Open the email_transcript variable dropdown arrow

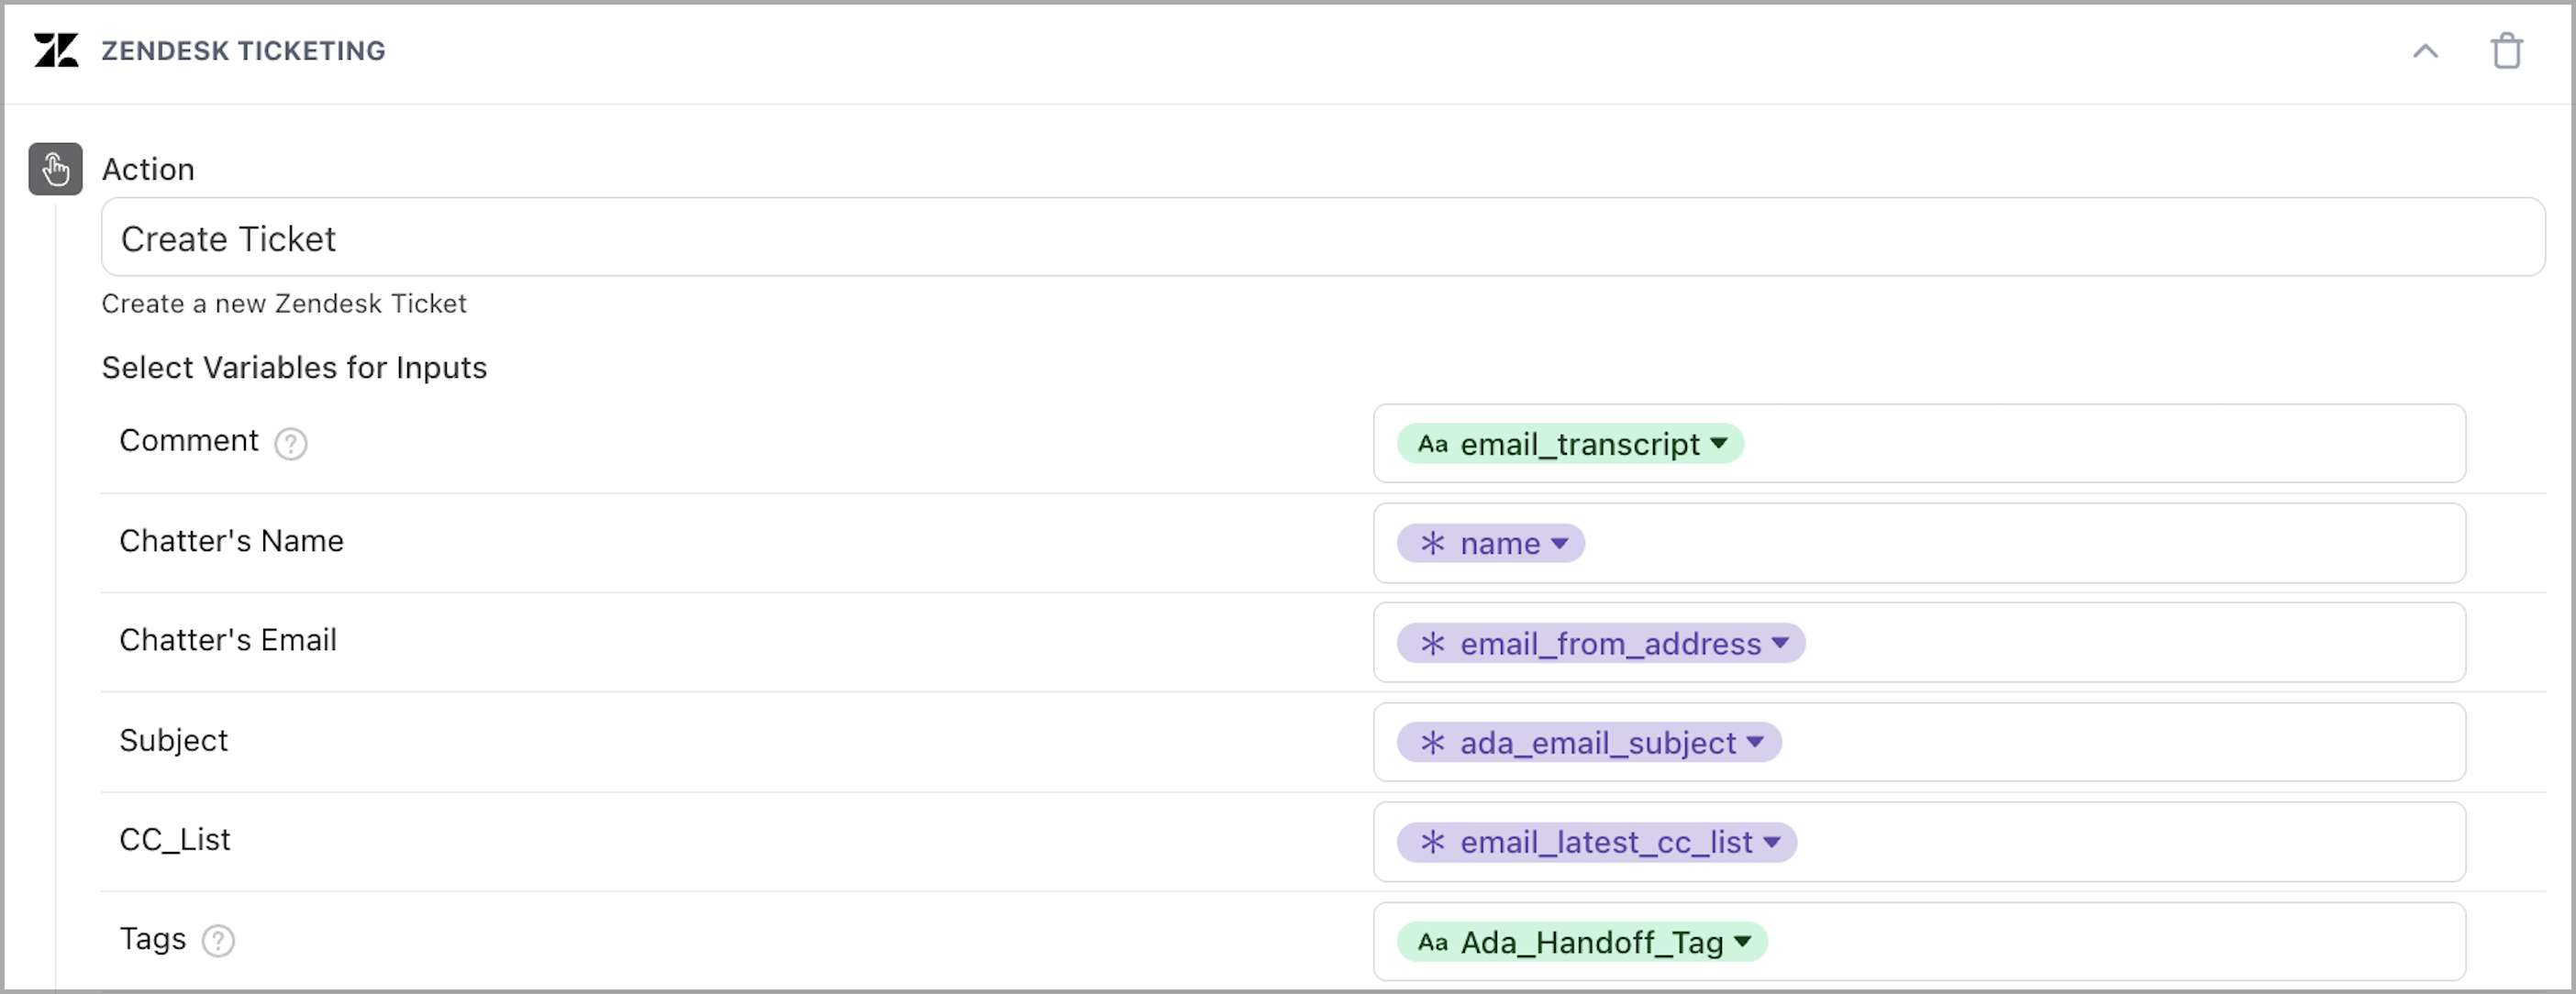pos(1719,443)
